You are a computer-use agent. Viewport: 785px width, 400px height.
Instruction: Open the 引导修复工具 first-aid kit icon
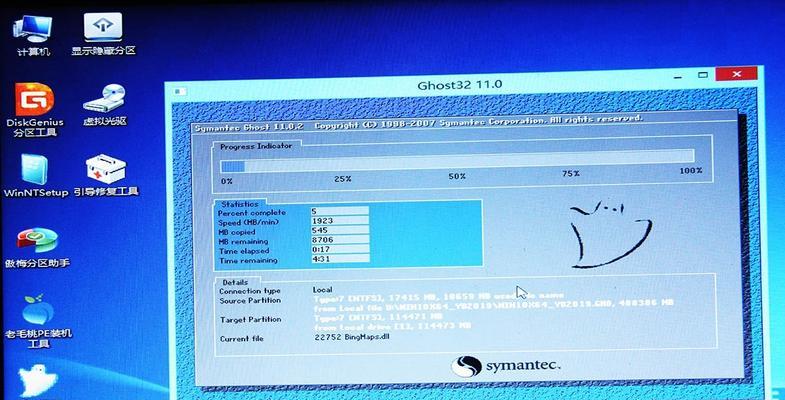(x=106, y=175)
